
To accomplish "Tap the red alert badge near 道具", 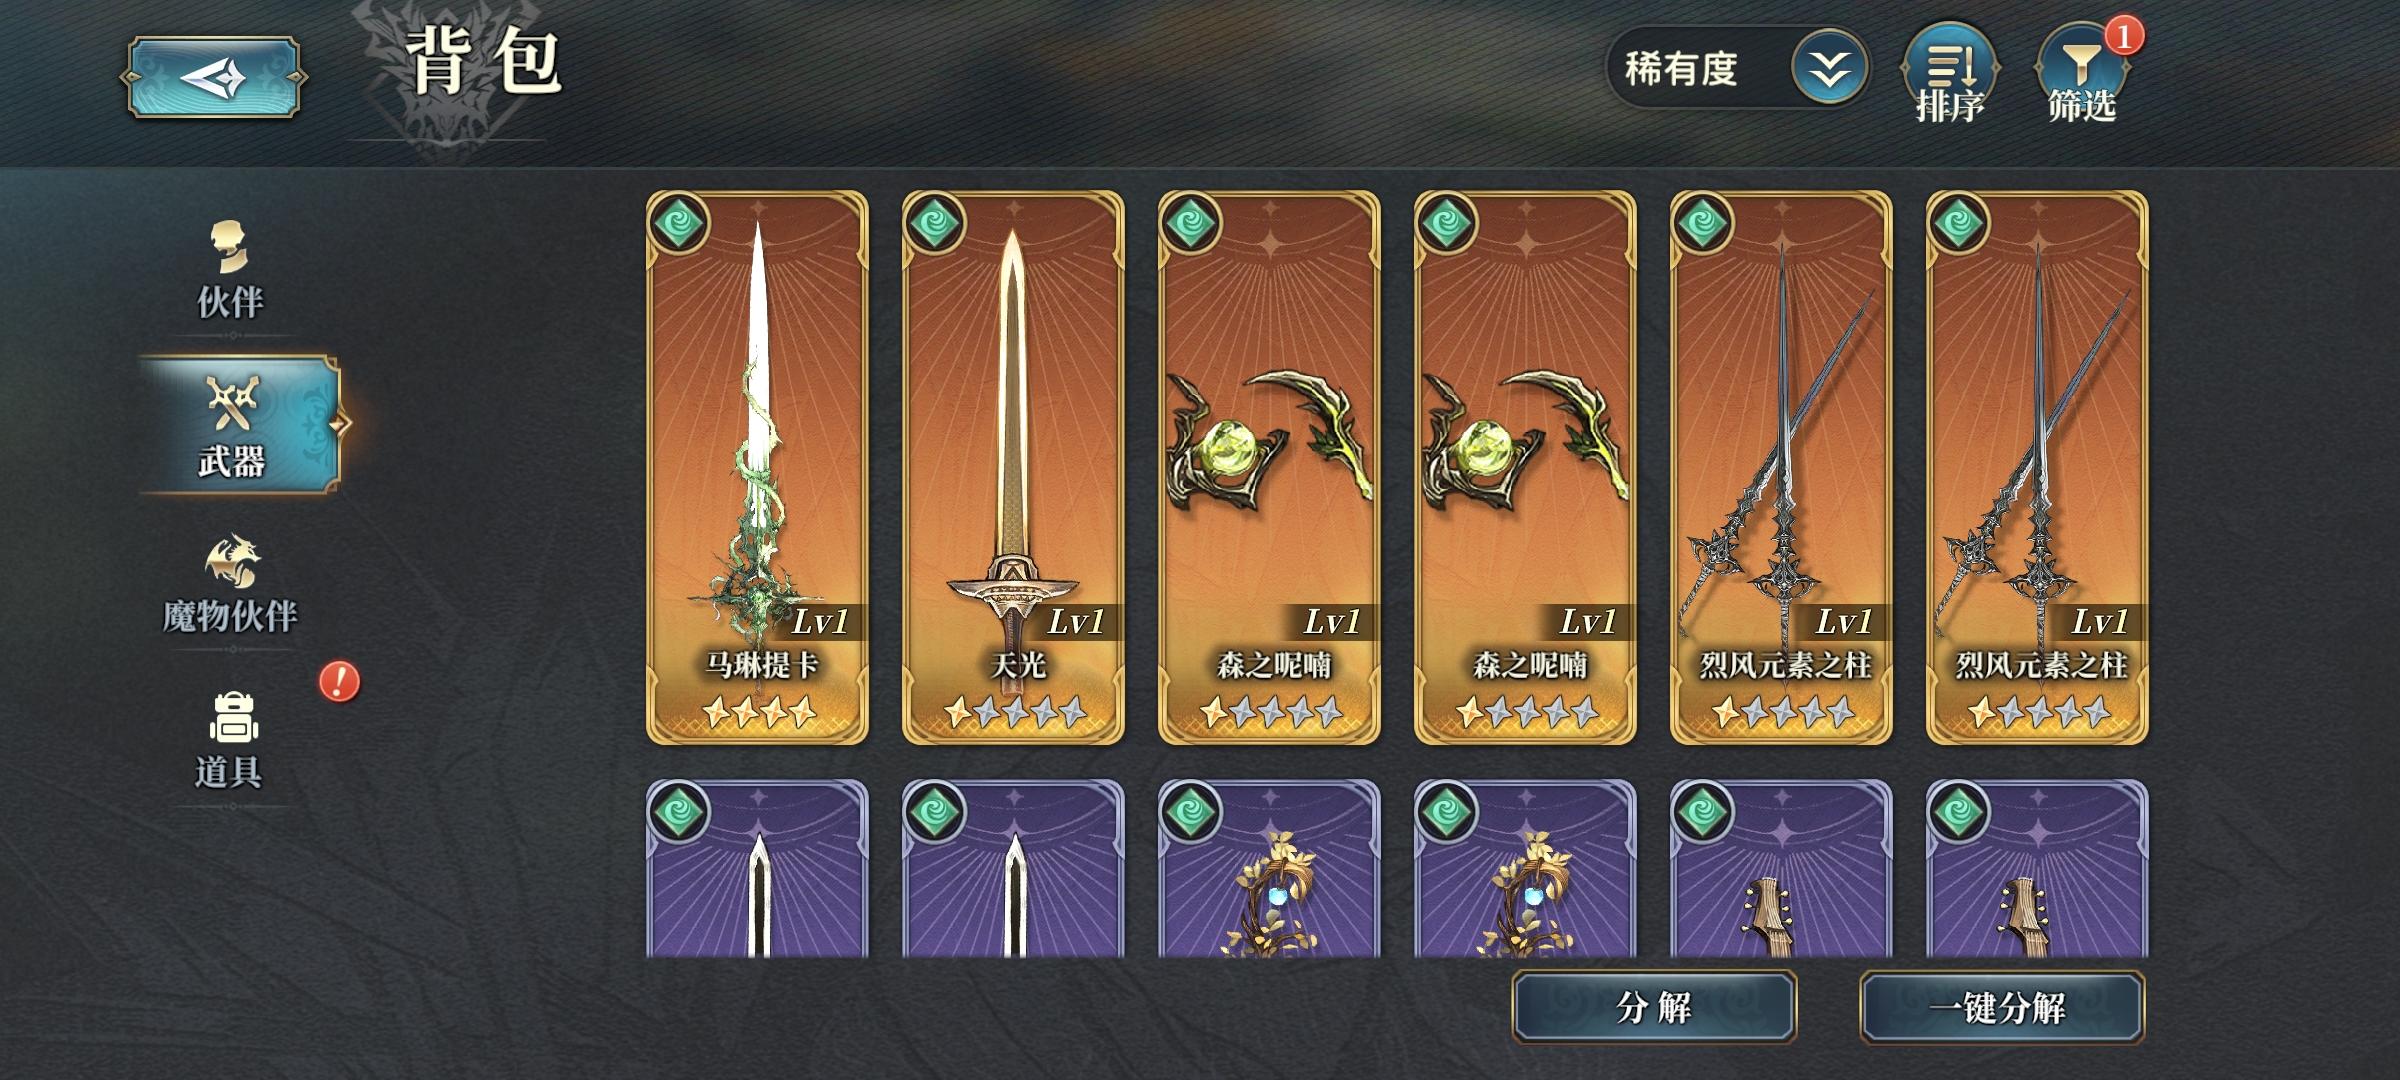I will pos(339,682).
